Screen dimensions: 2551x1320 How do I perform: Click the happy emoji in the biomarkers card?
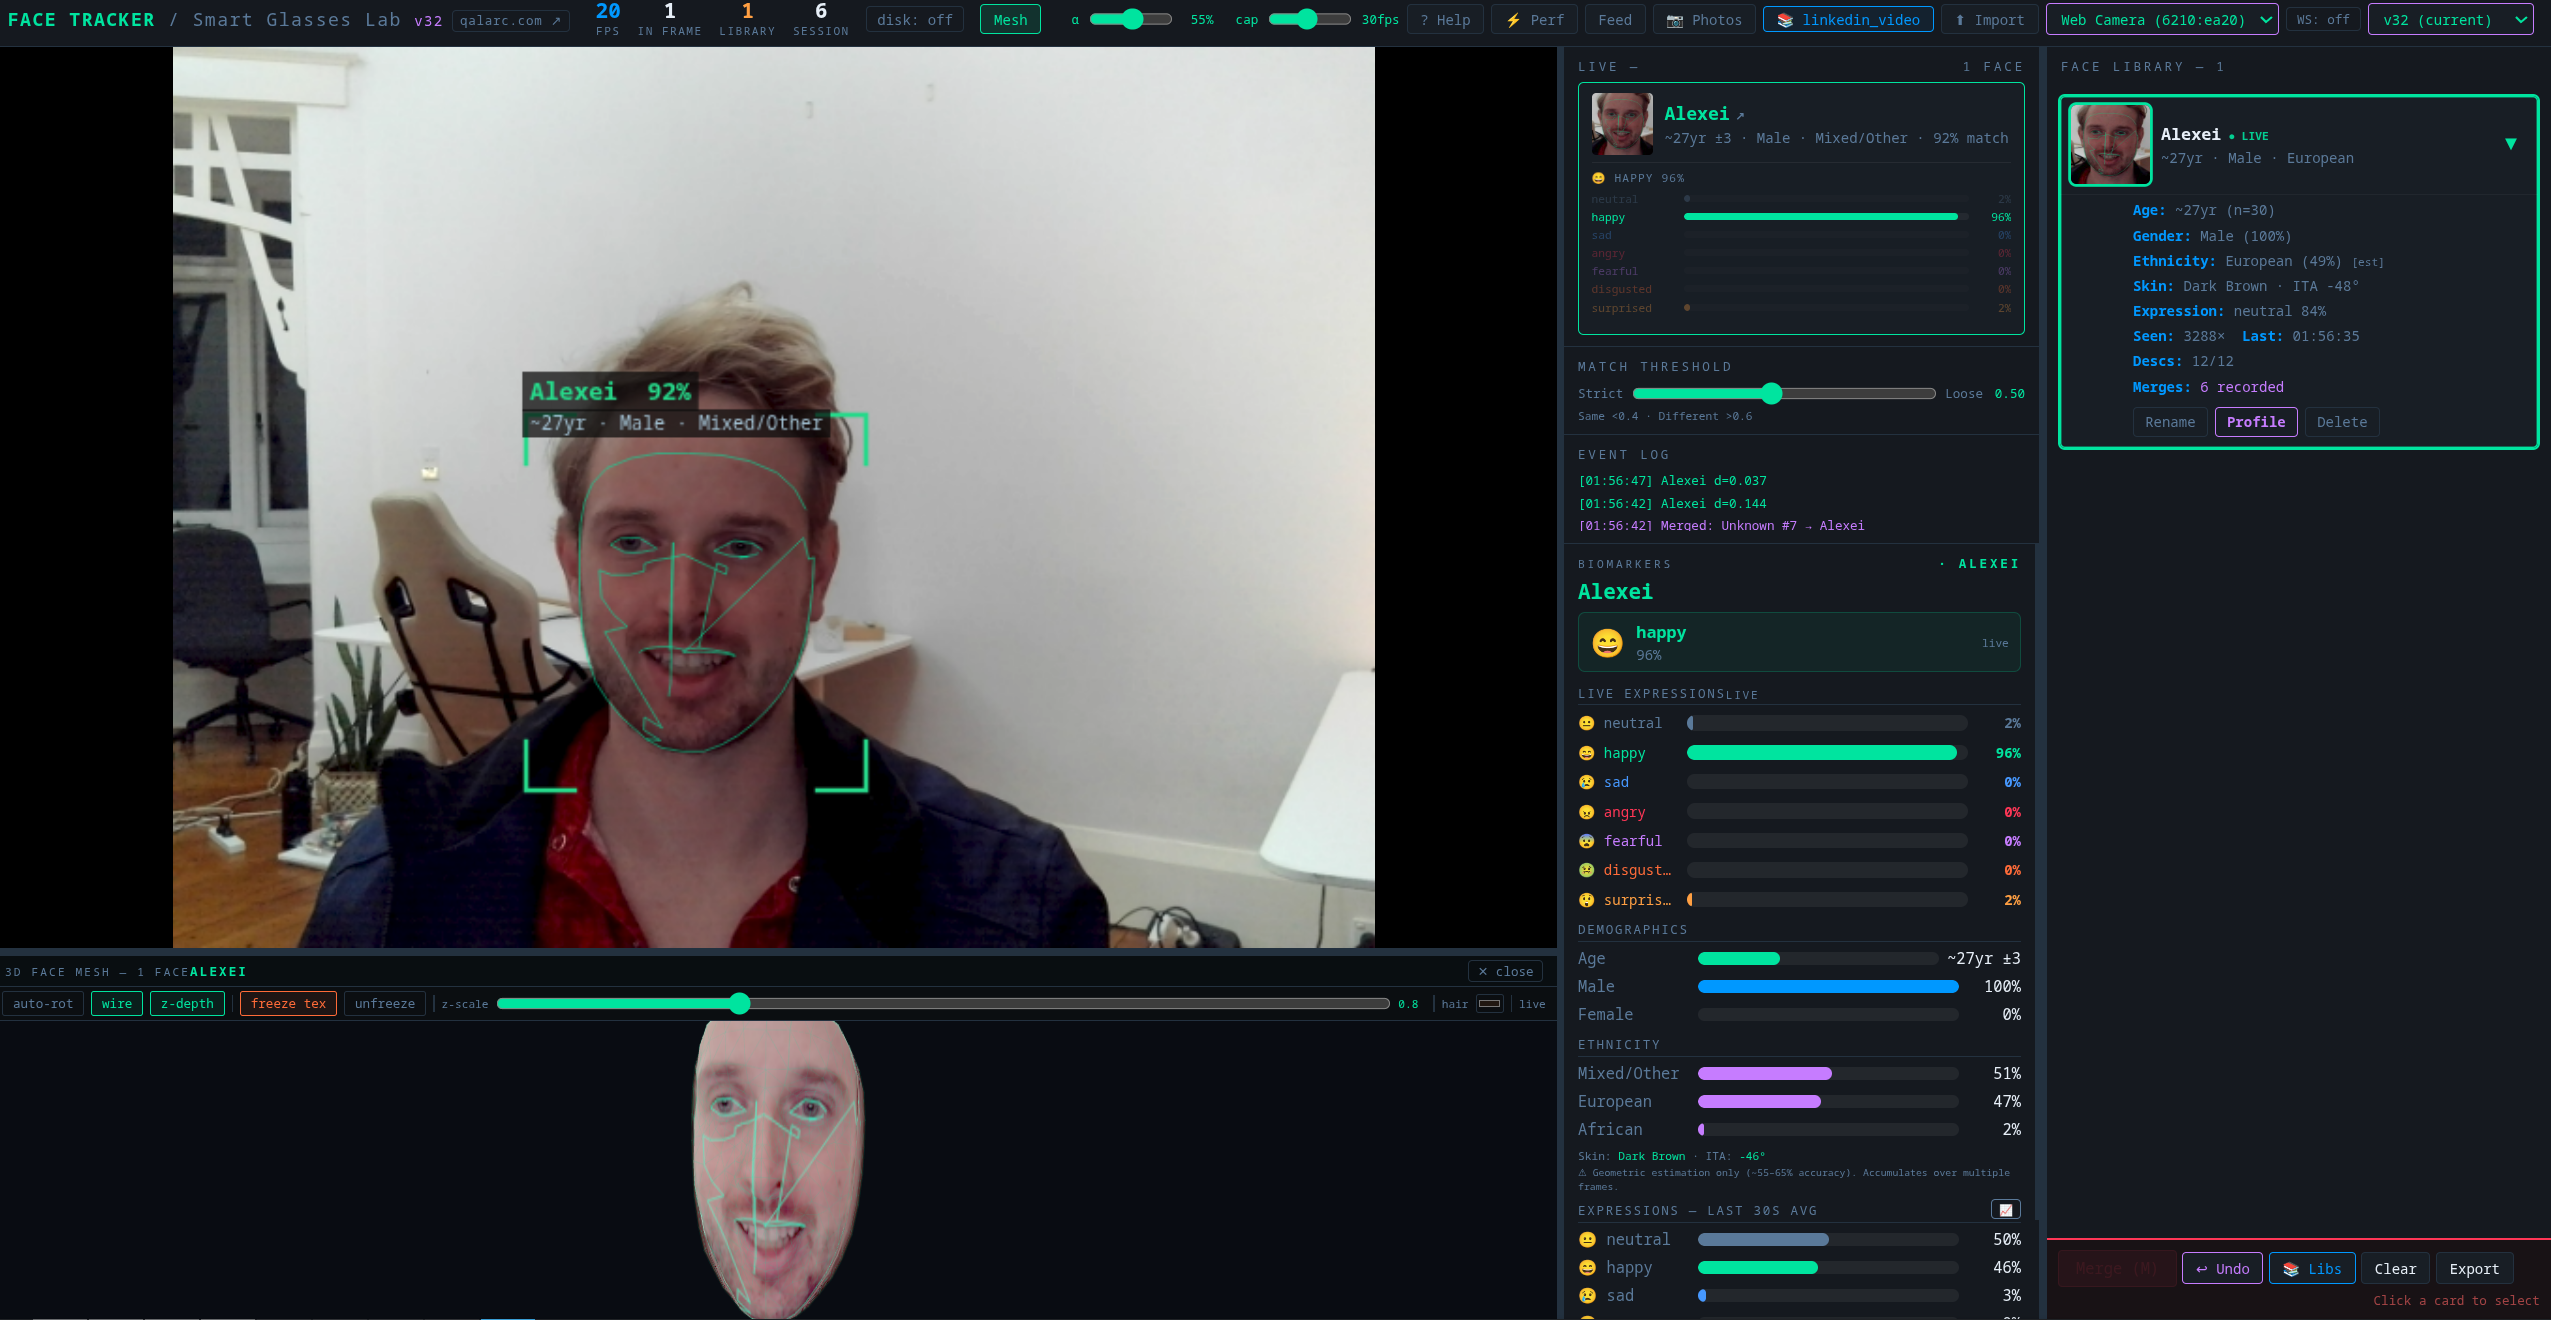1607,643
